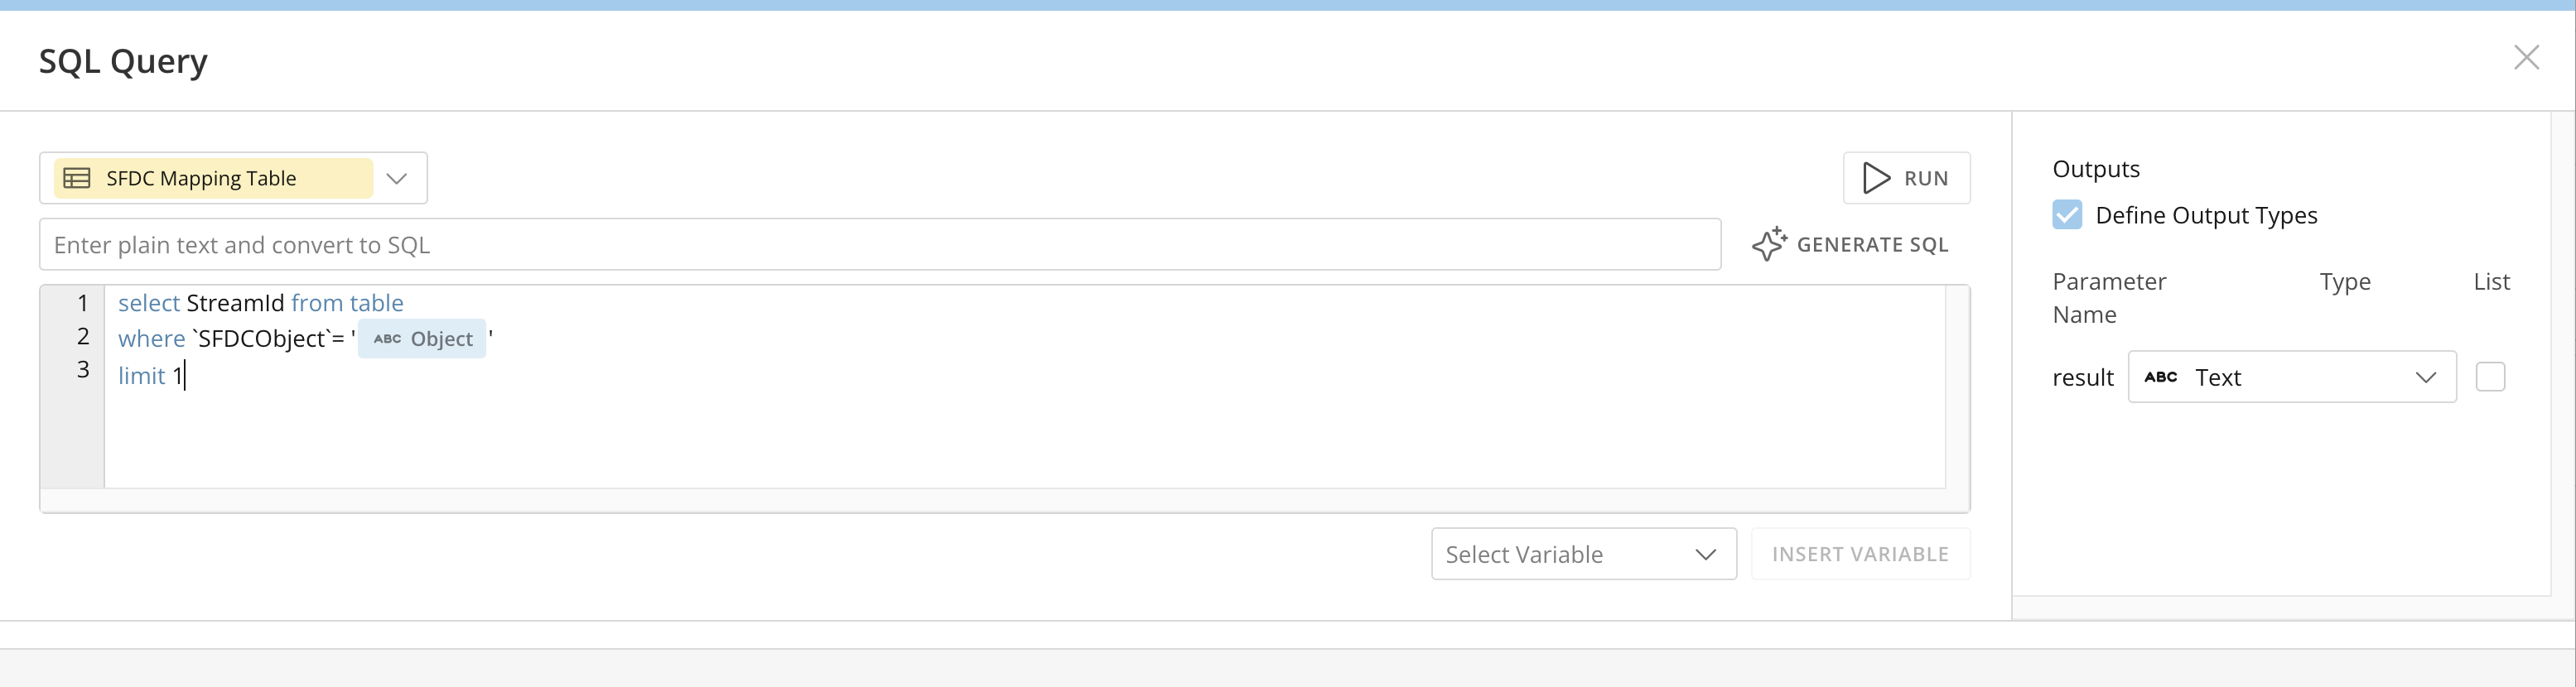The width and height of the screenshot is (2576, 687).
Task: Click line number 3 in editor gutter
Action: tap(83, 370)
